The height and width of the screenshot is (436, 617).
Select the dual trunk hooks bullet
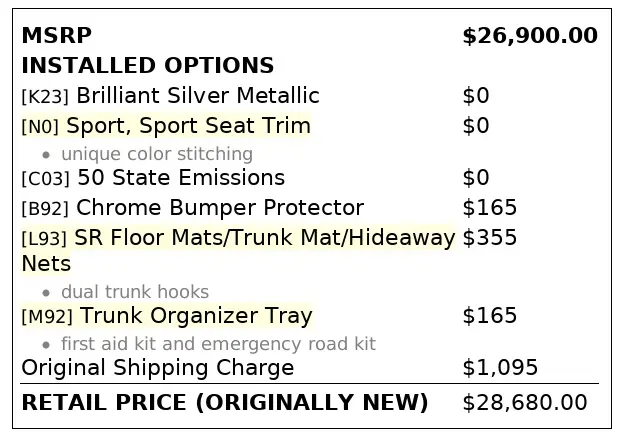[x=135, y=292]
